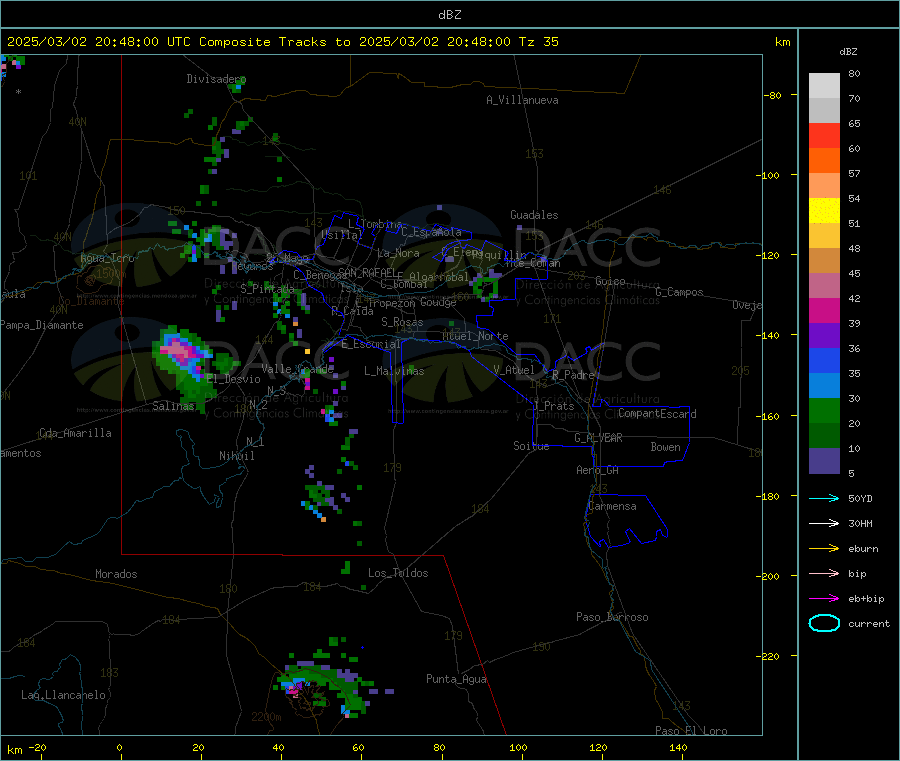Click the cyan 'current' ellipse symbol

[824, 623]
